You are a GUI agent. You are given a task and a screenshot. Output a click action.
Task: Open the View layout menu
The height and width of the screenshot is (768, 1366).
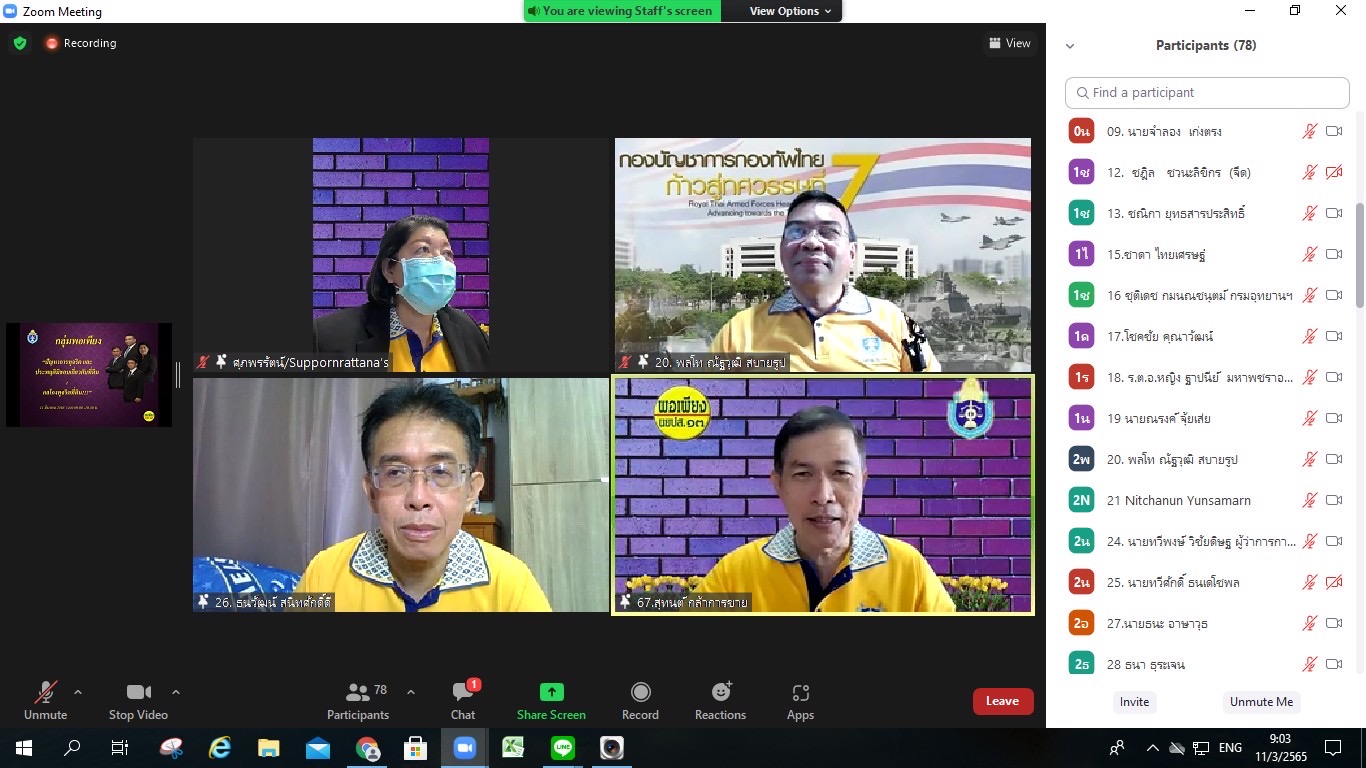coord(1009,43)
